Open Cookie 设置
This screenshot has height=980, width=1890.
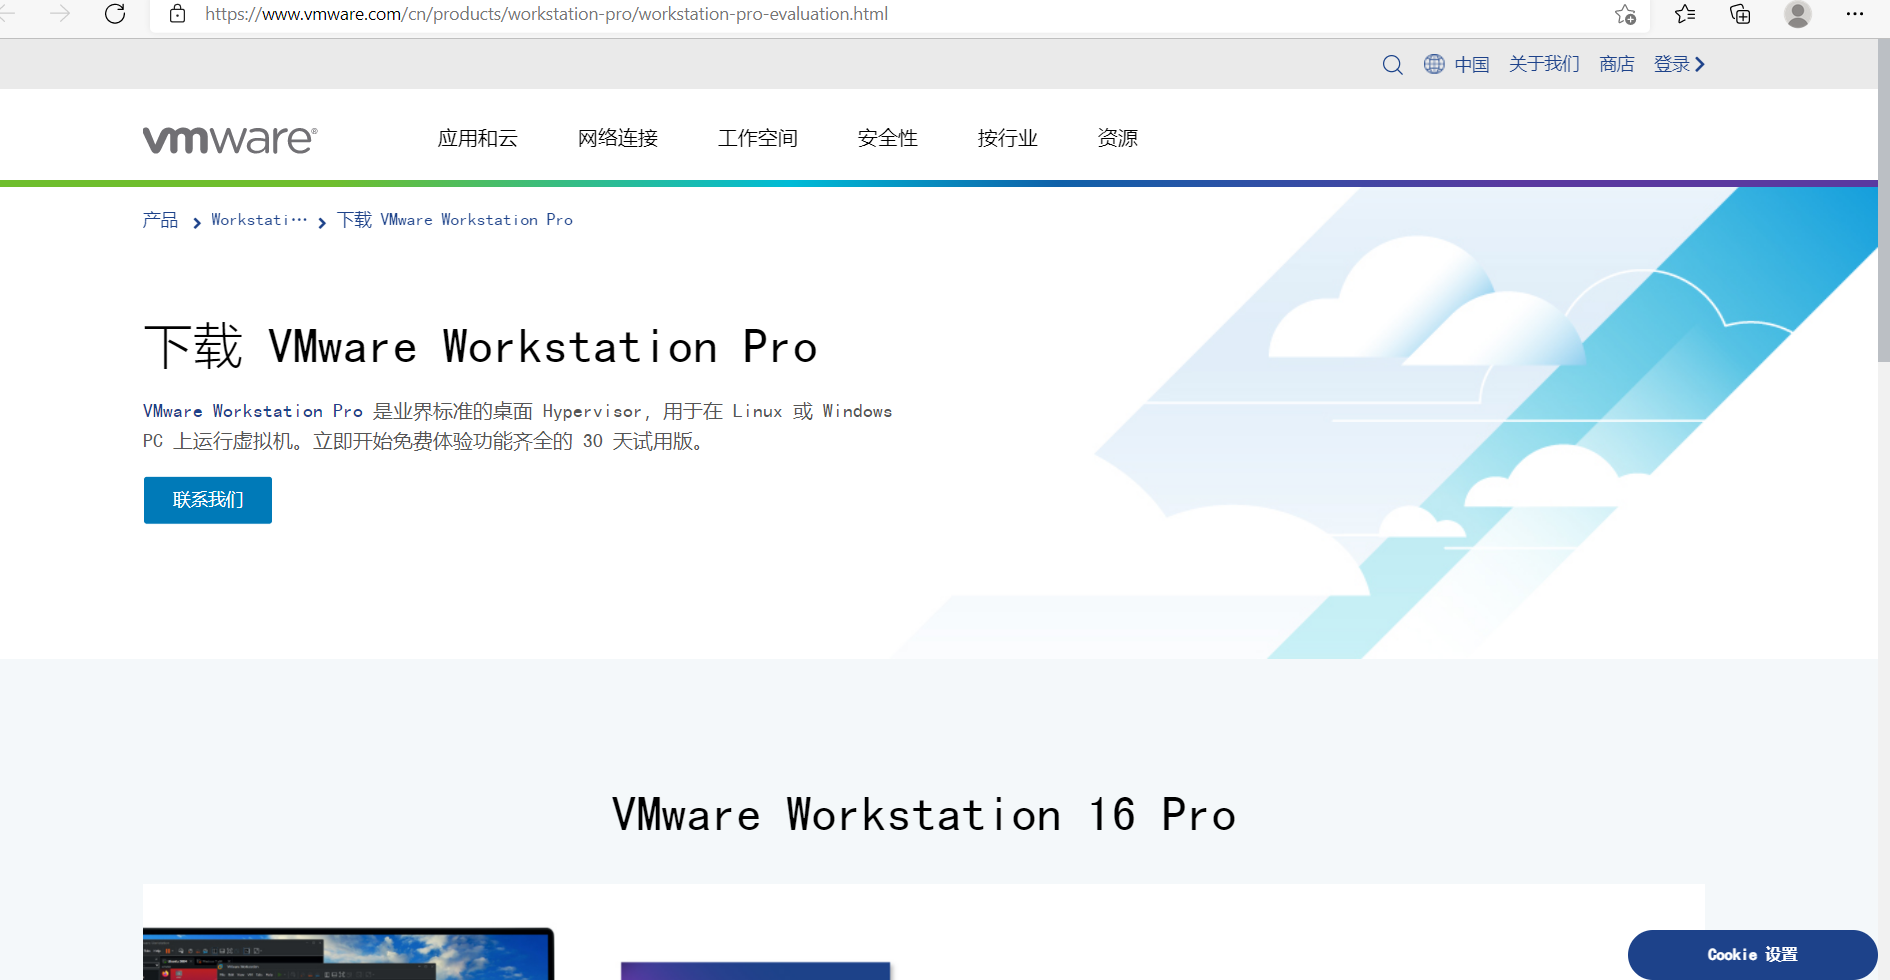(1752, 954)
